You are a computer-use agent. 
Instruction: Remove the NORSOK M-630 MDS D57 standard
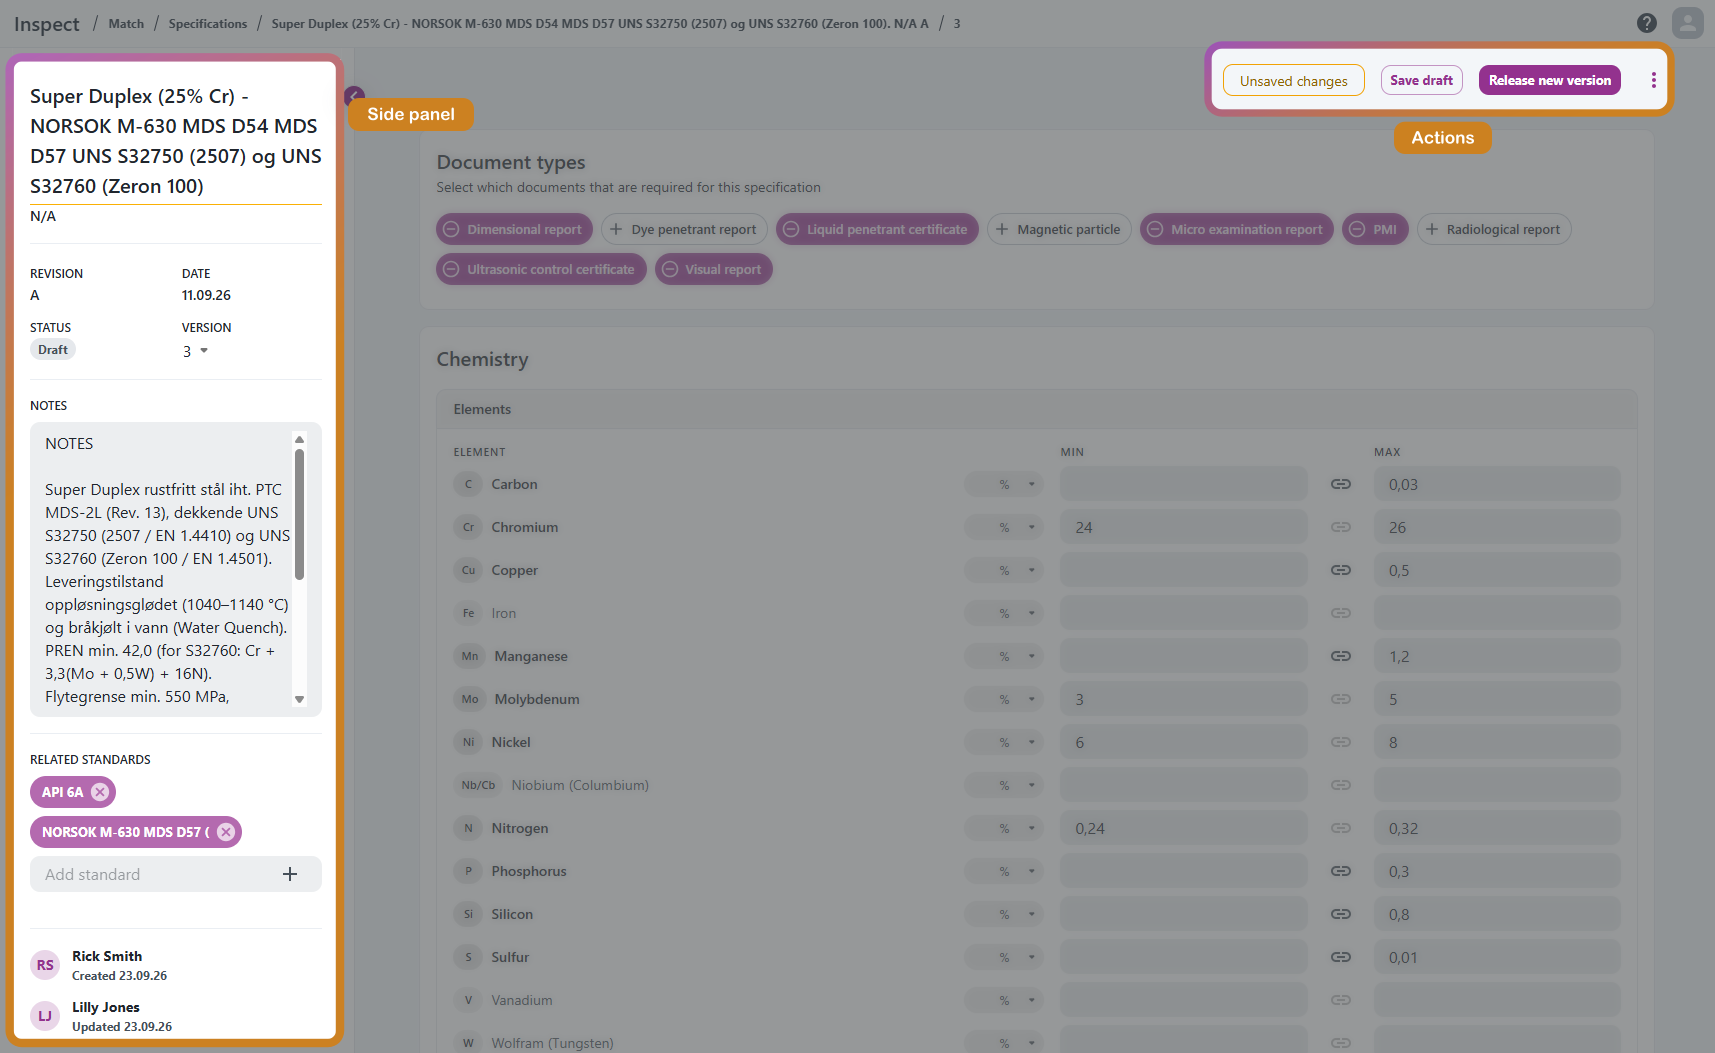[x=226, y=832]
